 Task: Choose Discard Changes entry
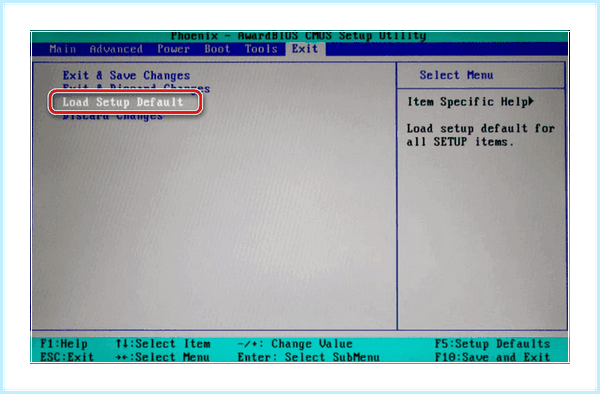point(113,116)
